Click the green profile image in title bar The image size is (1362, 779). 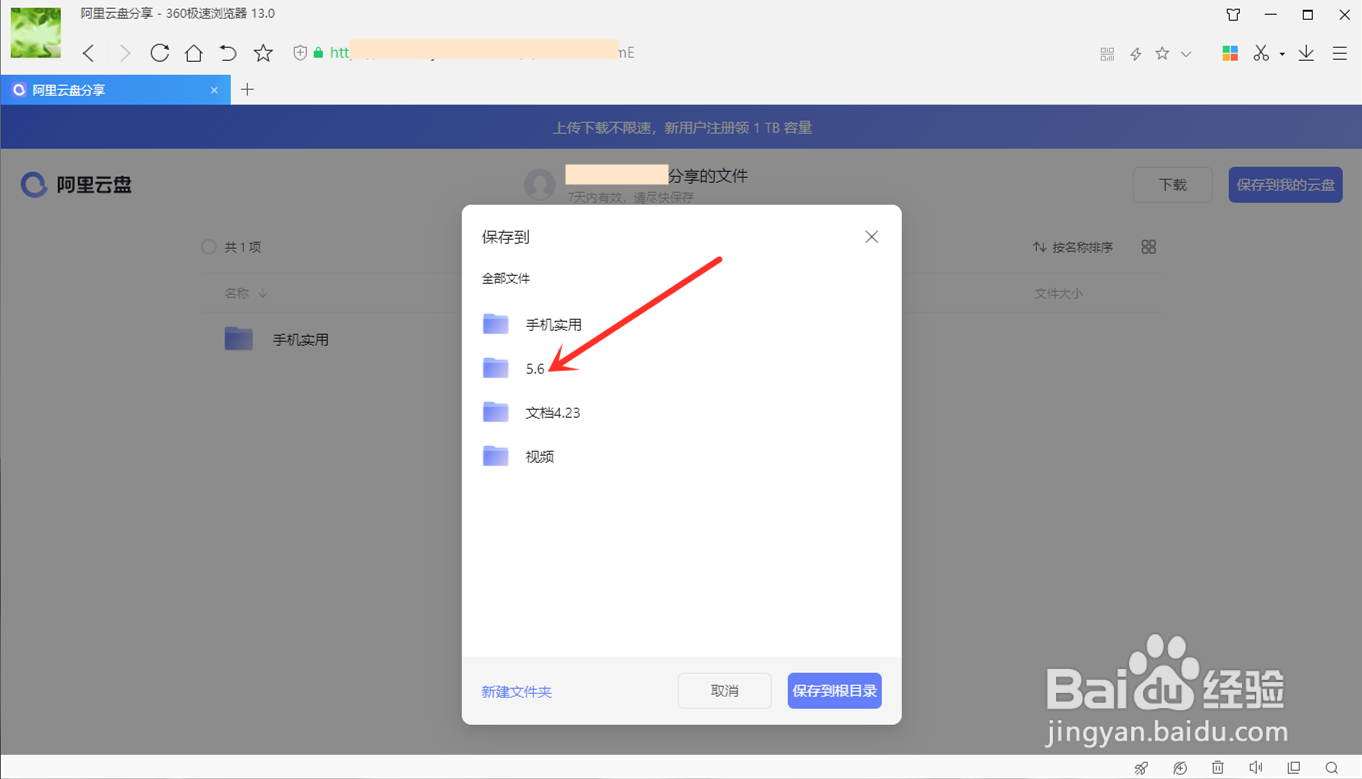pos(36,33)
